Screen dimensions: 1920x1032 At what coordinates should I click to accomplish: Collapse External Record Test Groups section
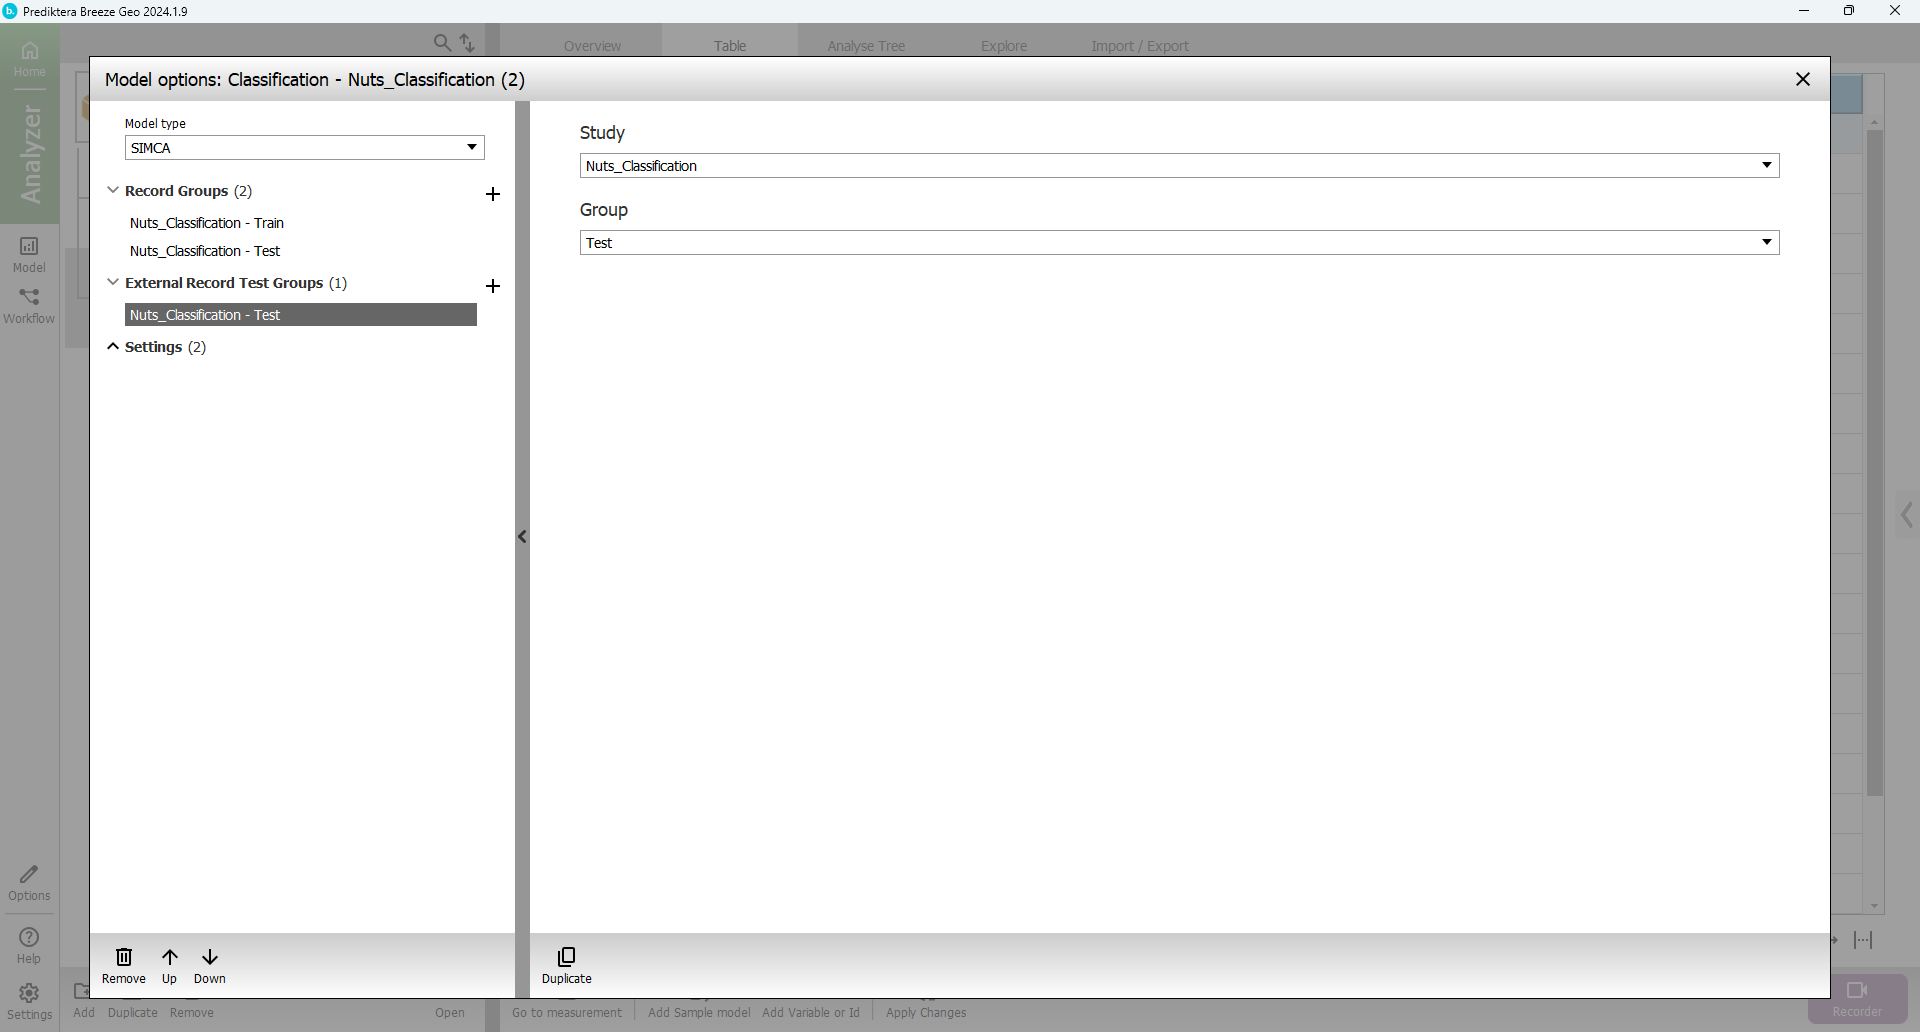pyautogui.click(x=113, y=282)
